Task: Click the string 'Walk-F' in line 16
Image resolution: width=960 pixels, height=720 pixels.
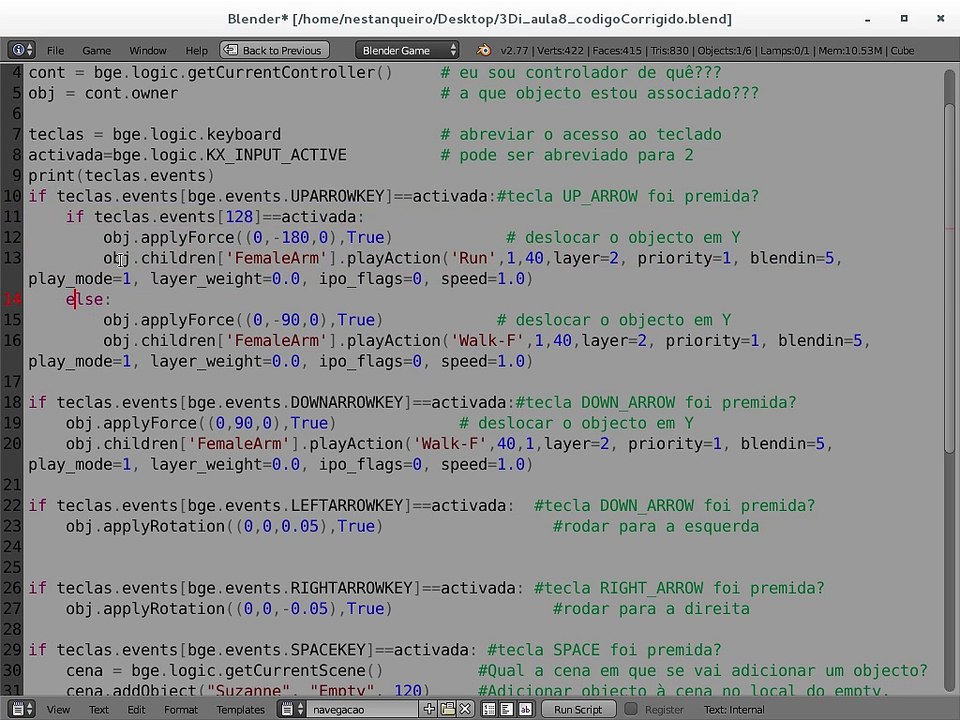Action: coord(487,340)
